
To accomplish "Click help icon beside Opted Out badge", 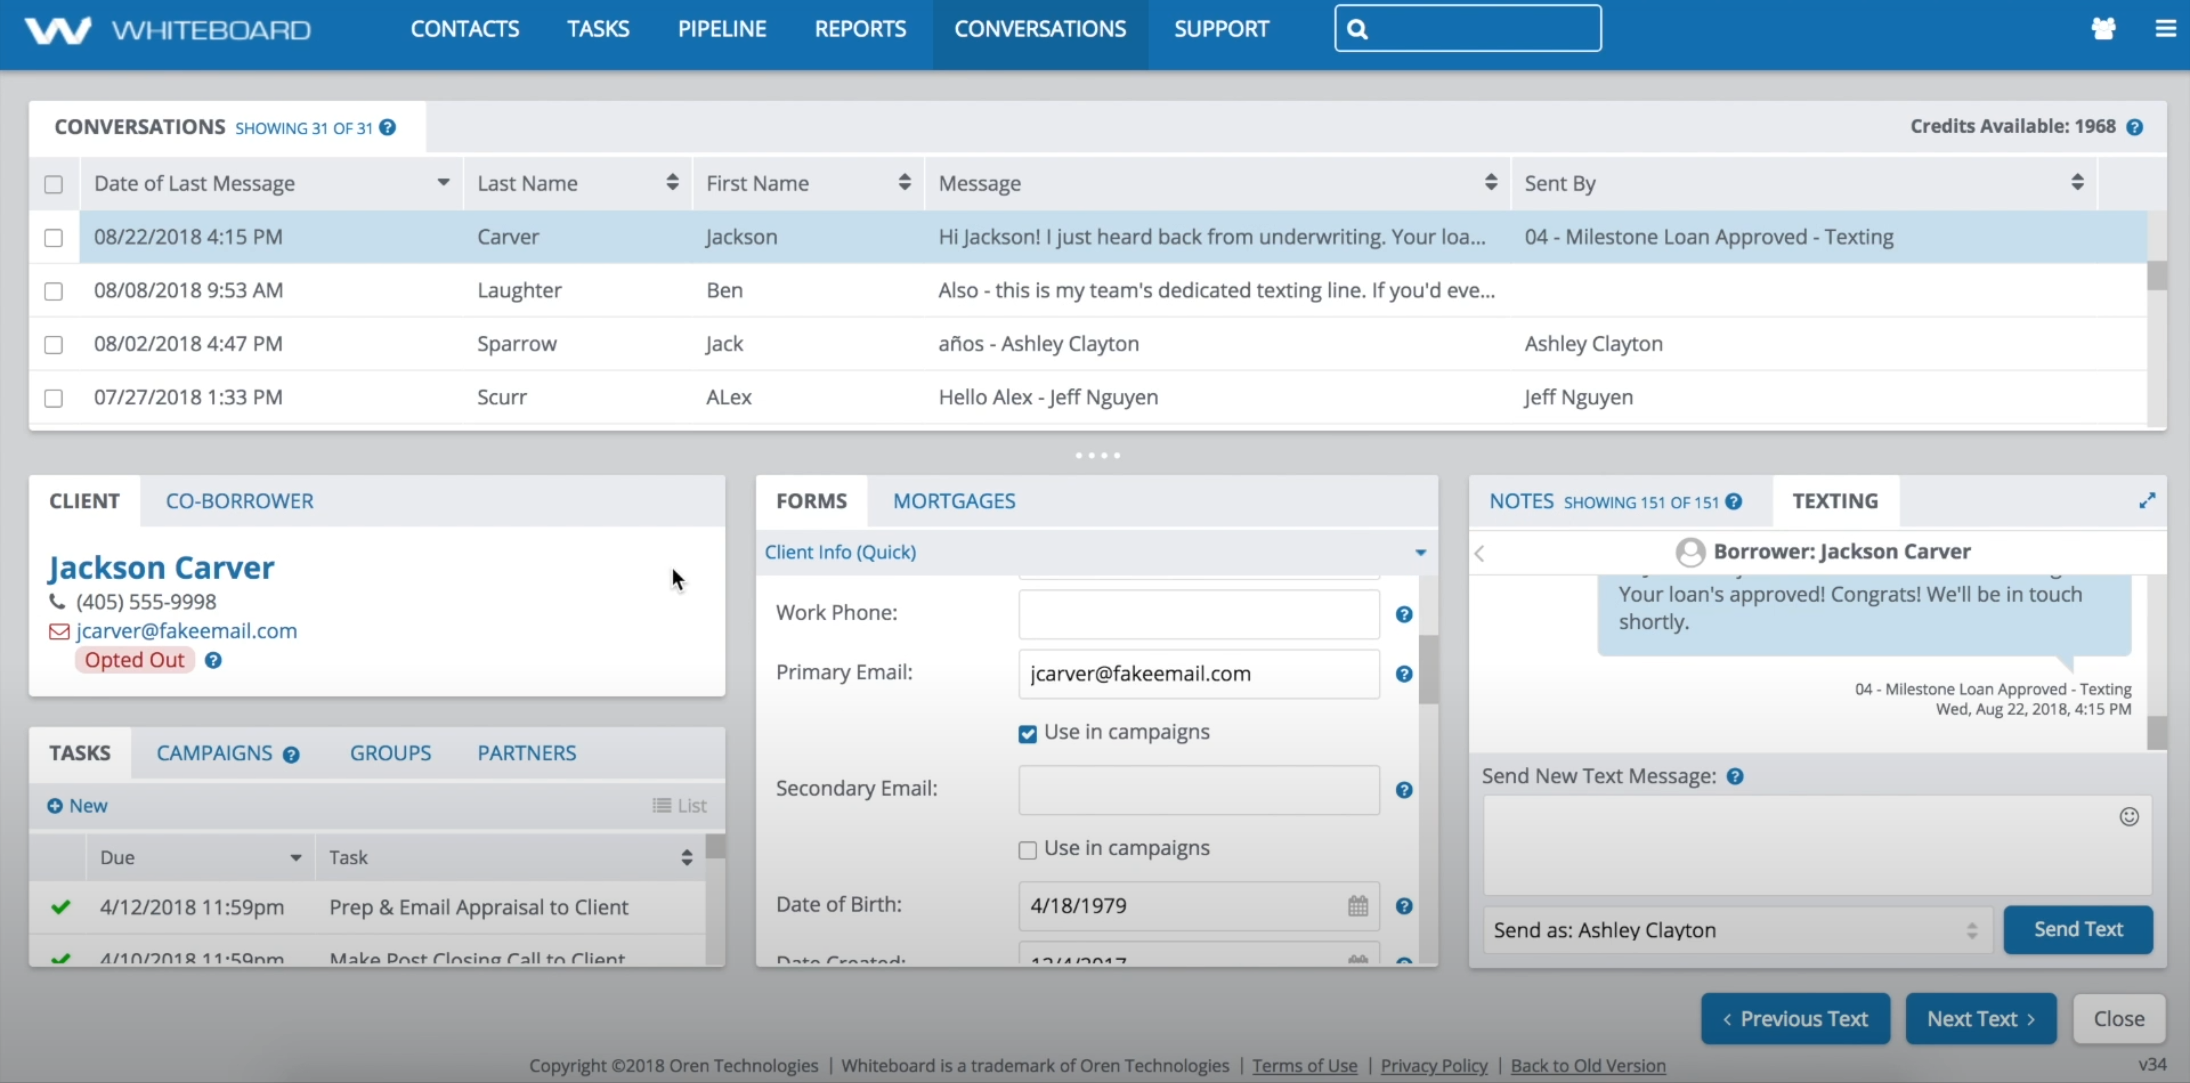I will [213, 660].
